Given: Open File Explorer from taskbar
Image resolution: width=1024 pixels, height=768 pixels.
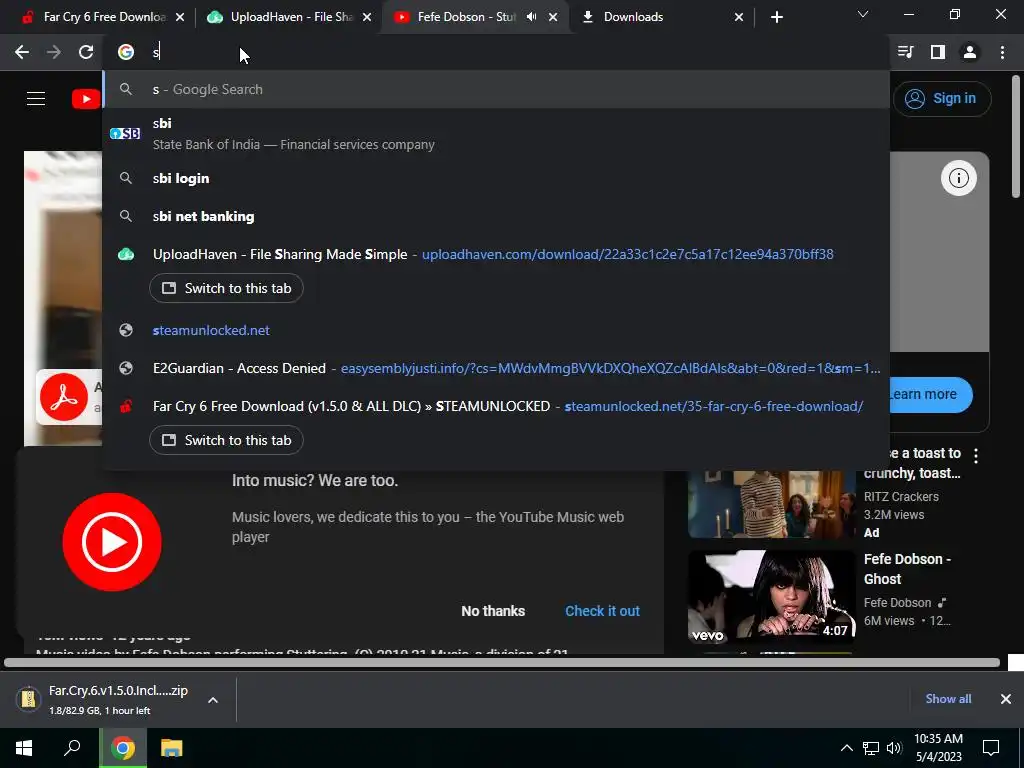Looking at the screenshot, I should (172, 748).
